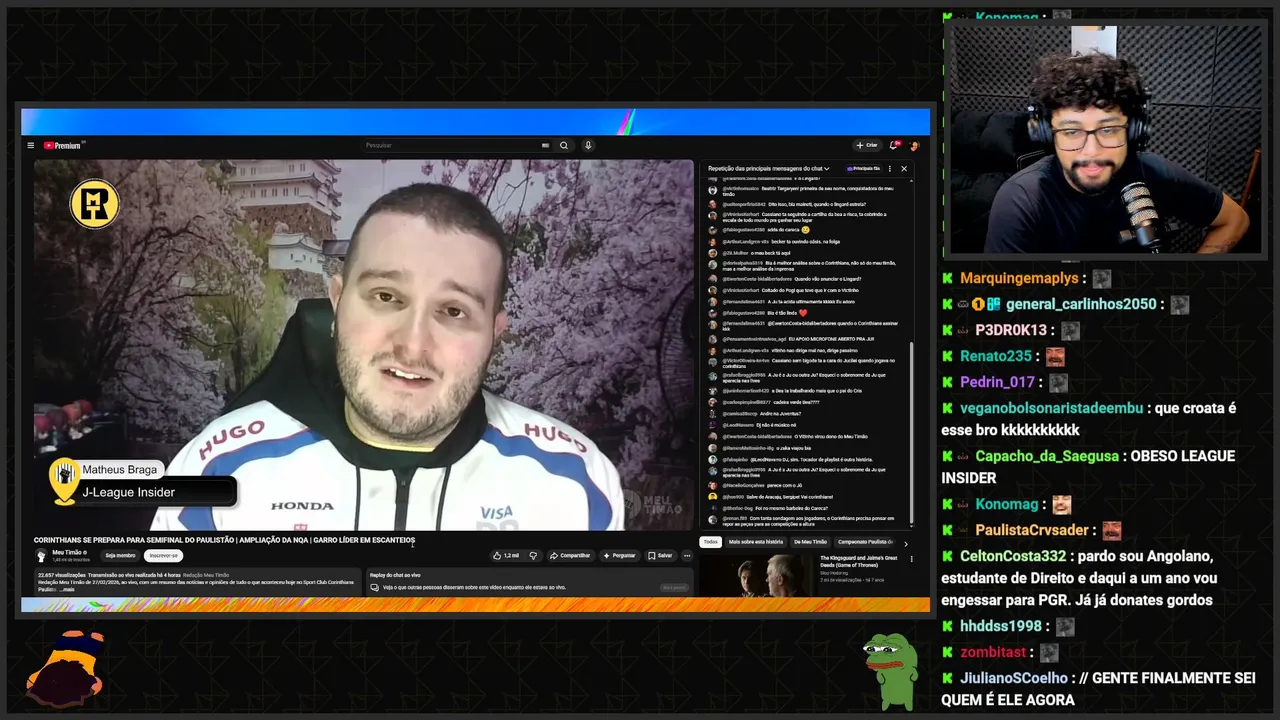Go to the YouTube Premium home logo
This screenshot has width=1280, height=720.
(x=63, y=145)
